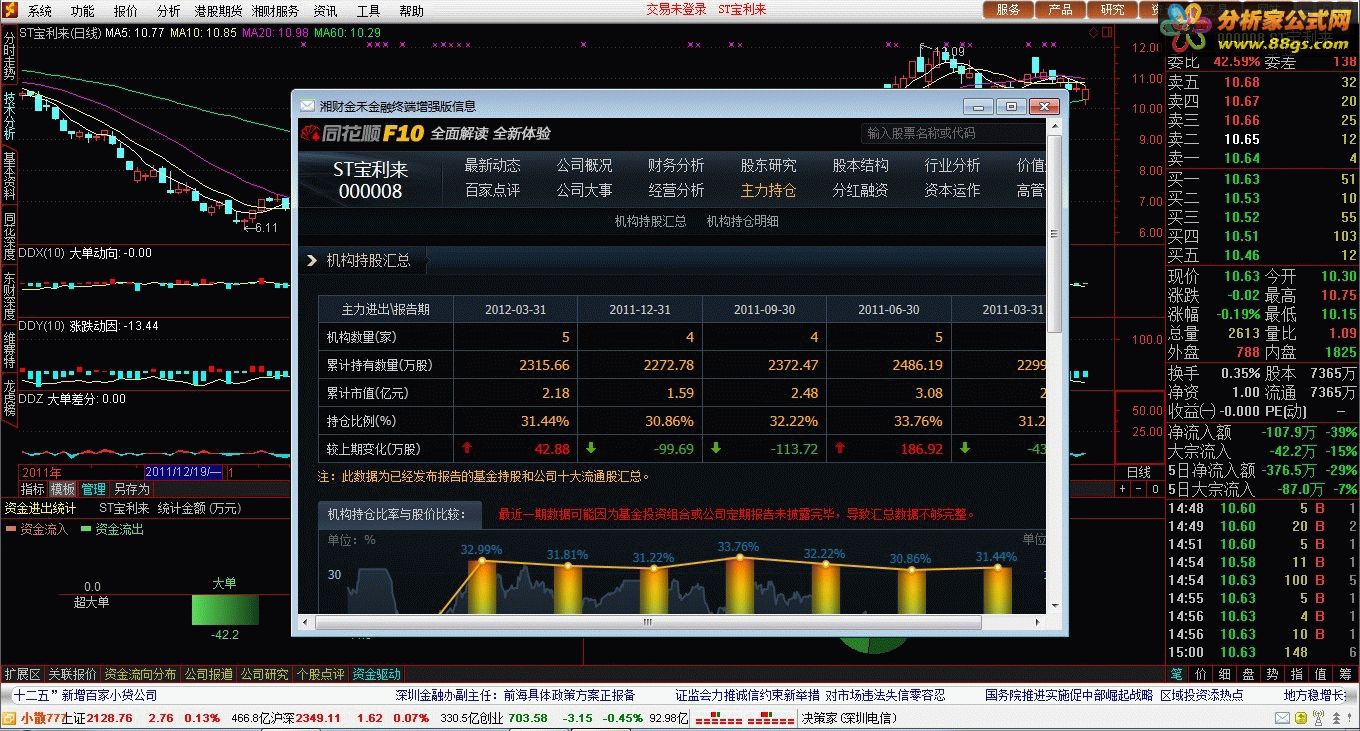Click the signal tower icon in status bar
The width and height of the screenshot is (1360, 731).
(x=1320, y=717)
